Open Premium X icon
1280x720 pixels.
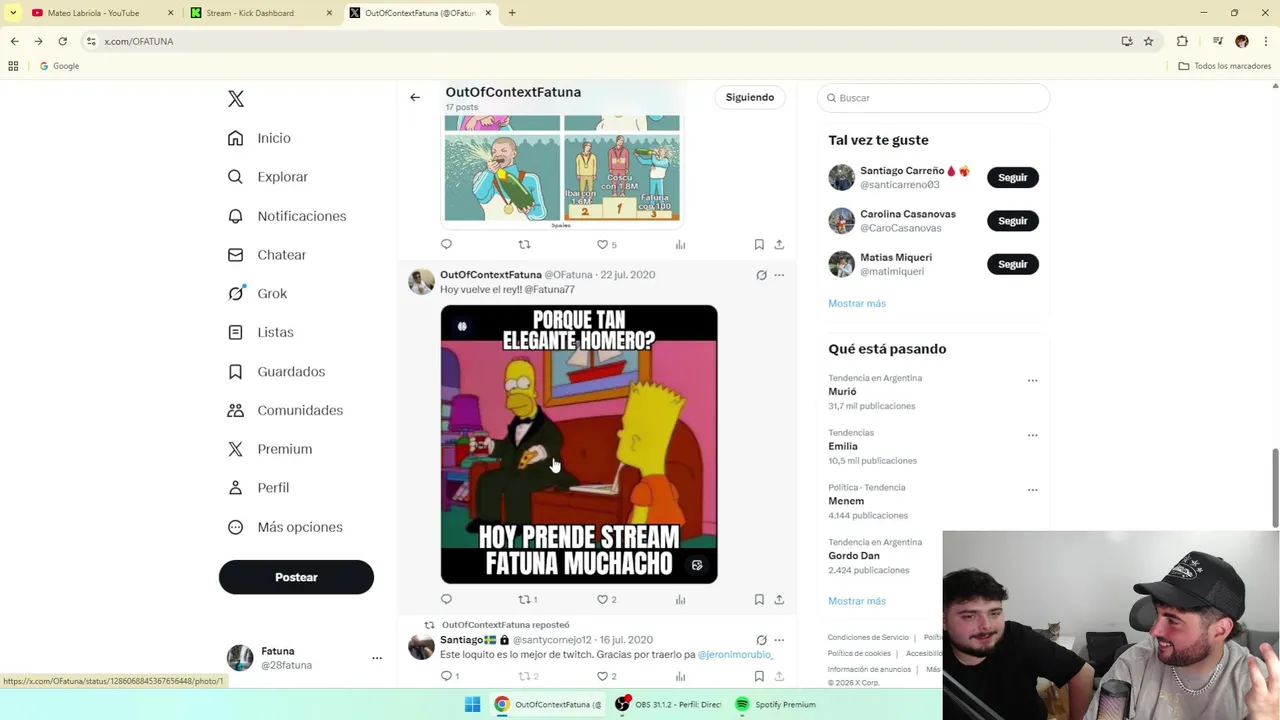[235, 449]
